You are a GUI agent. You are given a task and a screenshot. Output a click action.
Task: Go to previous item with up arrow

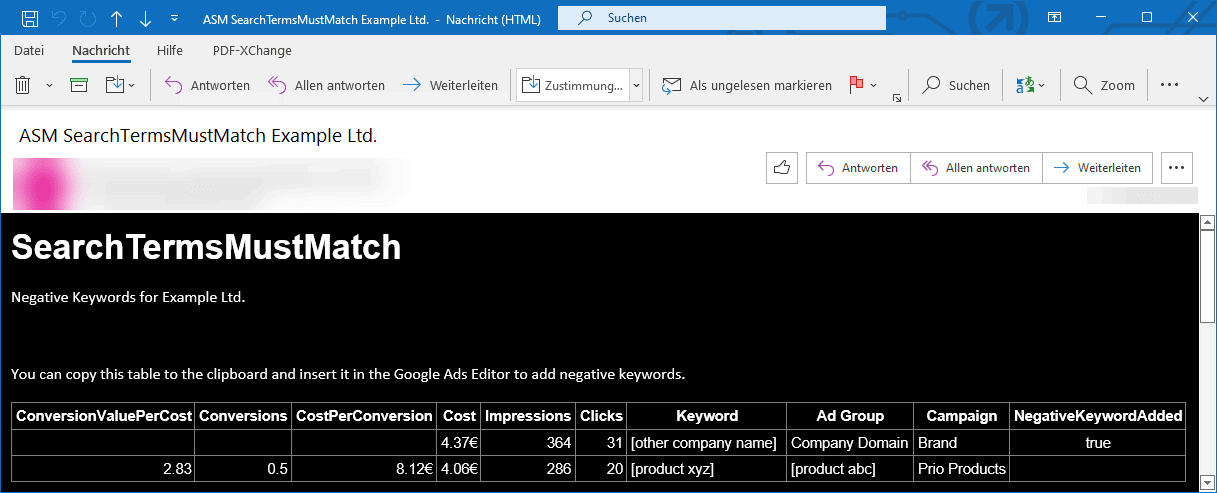point(116,18)
